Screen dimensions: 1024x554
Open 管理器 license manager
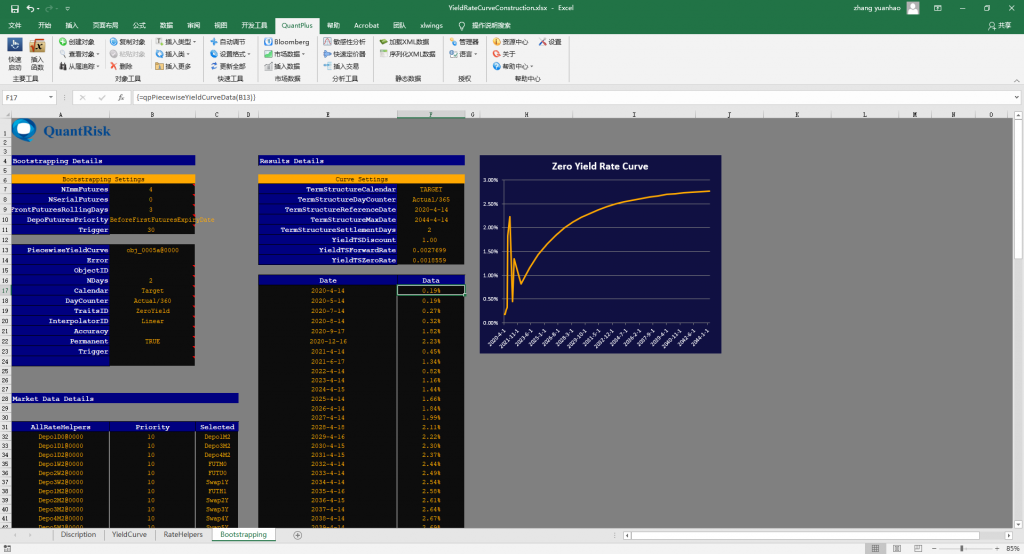[x=464, y=42]
